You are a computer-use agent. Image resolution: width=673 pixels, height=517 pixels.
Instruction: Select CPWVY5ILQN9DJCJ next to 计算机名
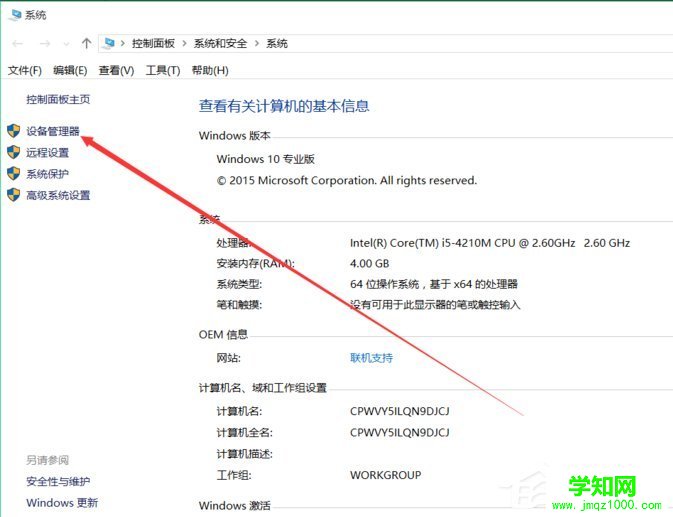400,411
